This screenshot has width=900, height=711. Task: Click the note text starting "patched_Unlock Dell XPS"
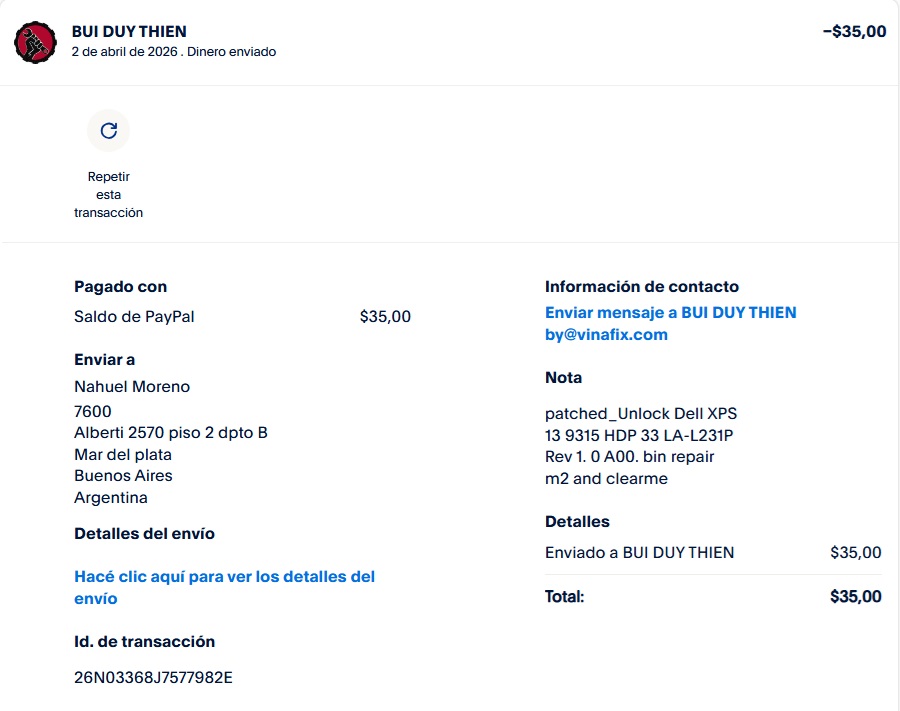641,414
